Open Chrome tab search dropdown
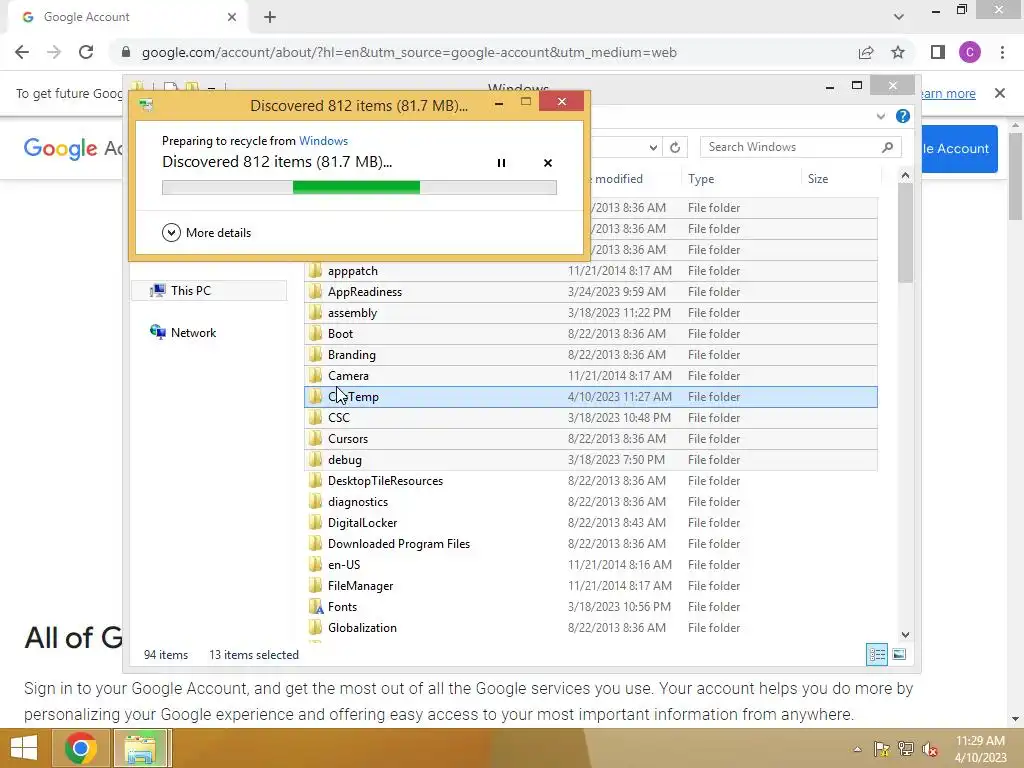 pos(899,17)
